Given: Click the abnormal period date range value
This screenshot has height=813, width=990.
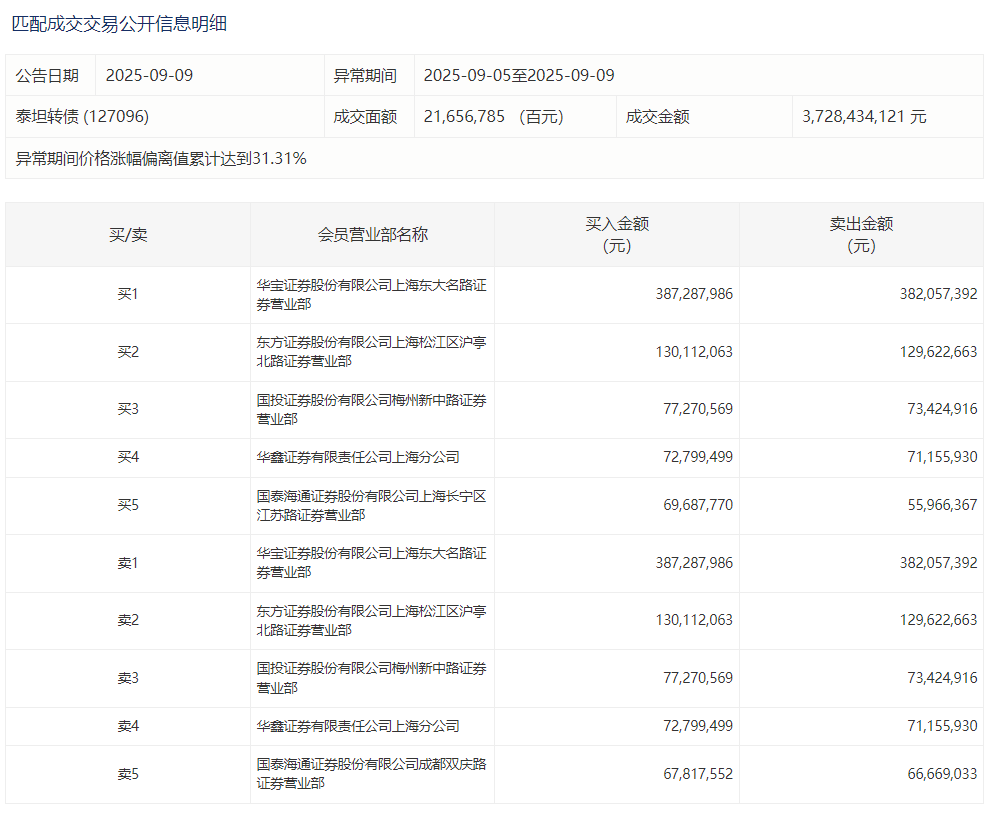Looking at the screenshot, I should click(519, 76).
